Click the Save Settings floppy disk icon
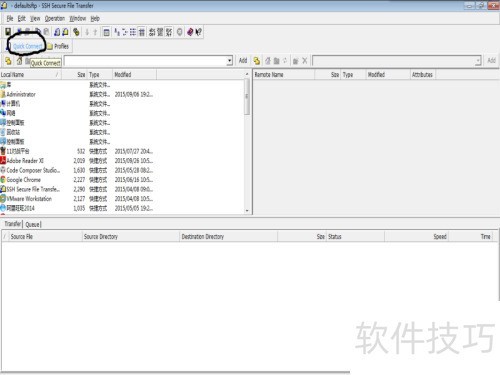The height and width of the screenshot is (375, 500). click(8, 32)
